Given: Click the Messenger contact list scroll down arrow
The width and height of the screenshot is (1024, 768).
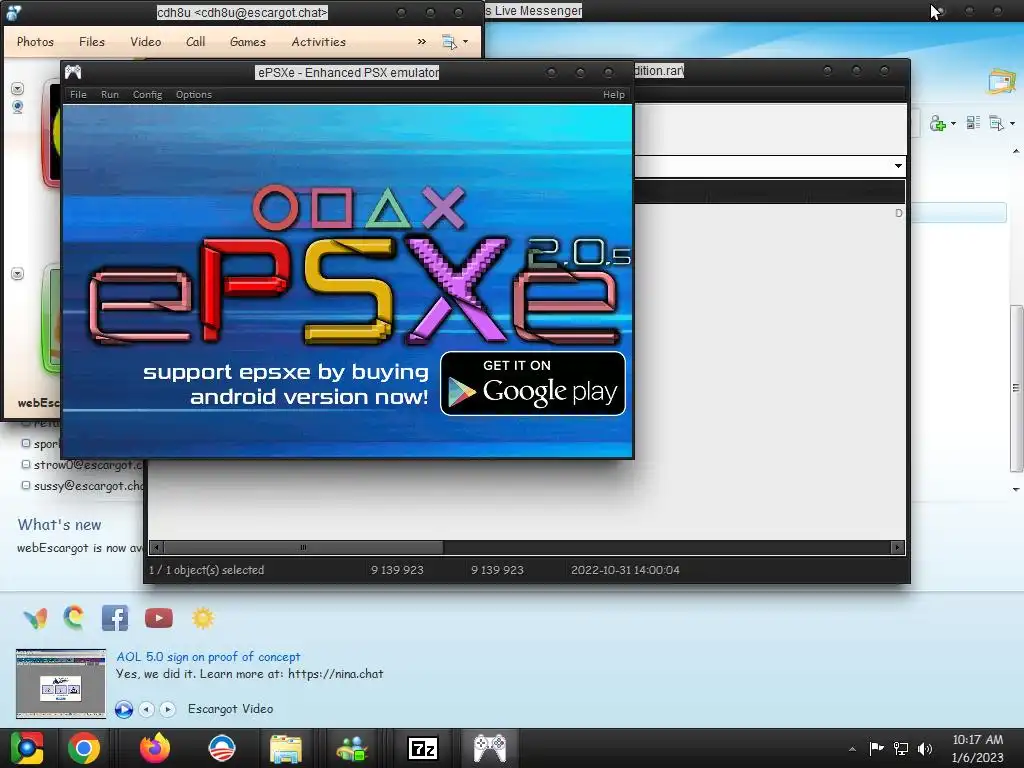Looking at the screenshot, I should pyautogui.click(x=1016, y=489).
